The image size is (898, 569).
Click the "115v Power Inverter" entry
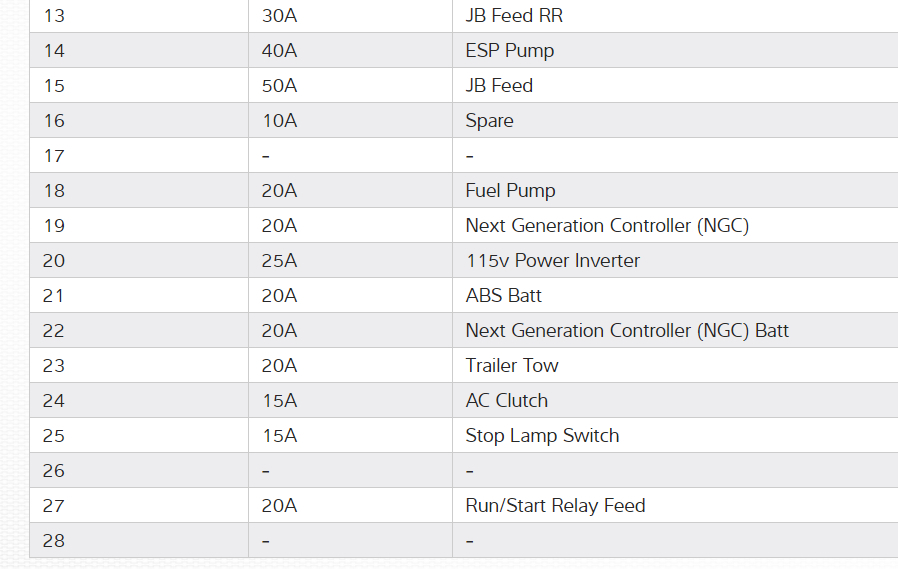coord(552,261)
